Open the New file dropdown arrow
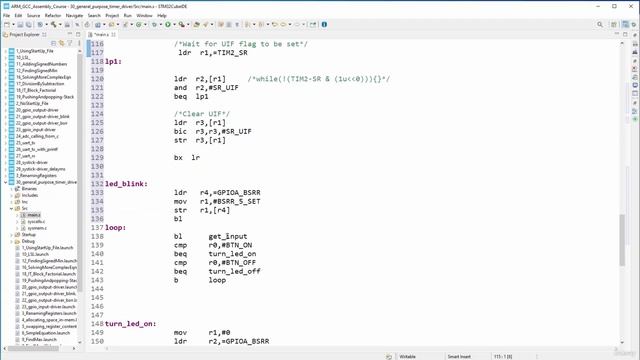 tap(13, 24)
